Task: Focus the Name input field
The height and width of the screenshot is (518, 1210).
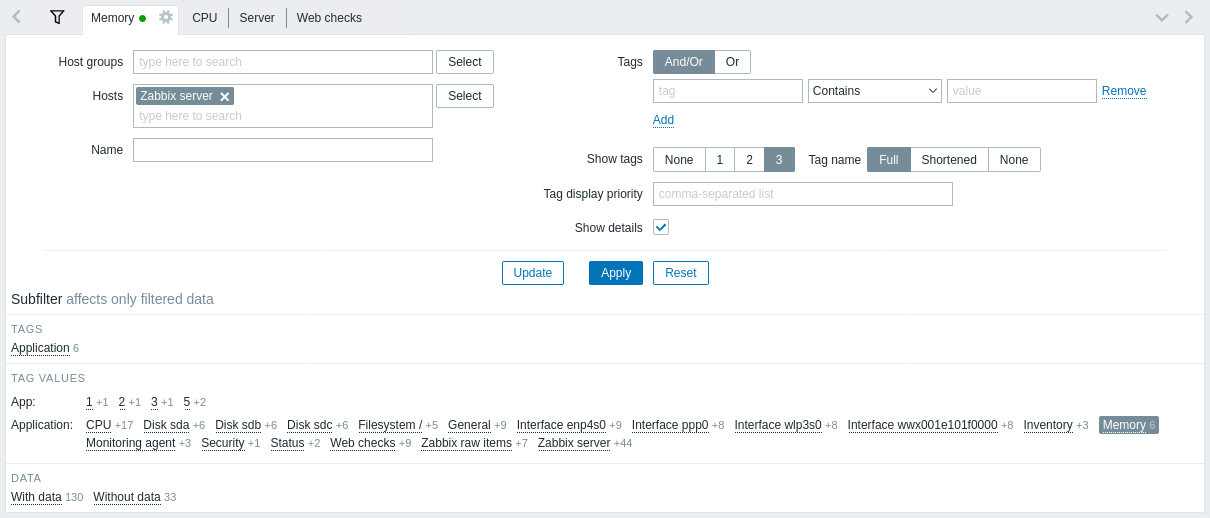Action: point(283,150)
